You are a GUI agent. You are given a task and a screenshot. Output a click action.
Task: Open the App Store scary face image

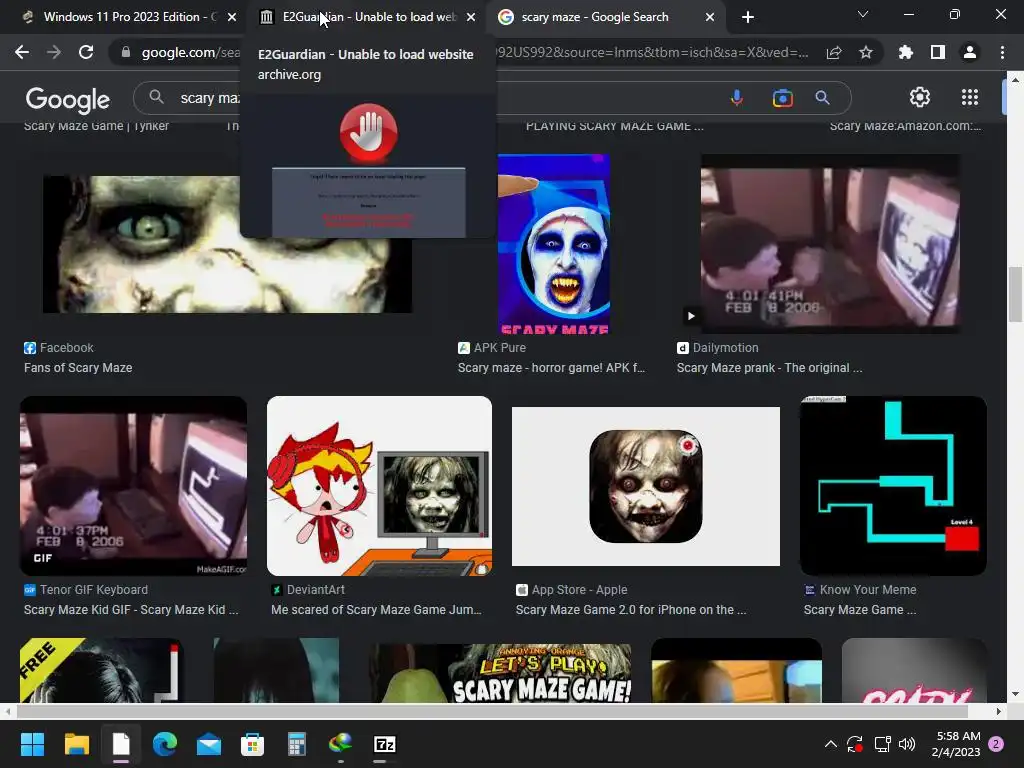click(x=646, y=487)
